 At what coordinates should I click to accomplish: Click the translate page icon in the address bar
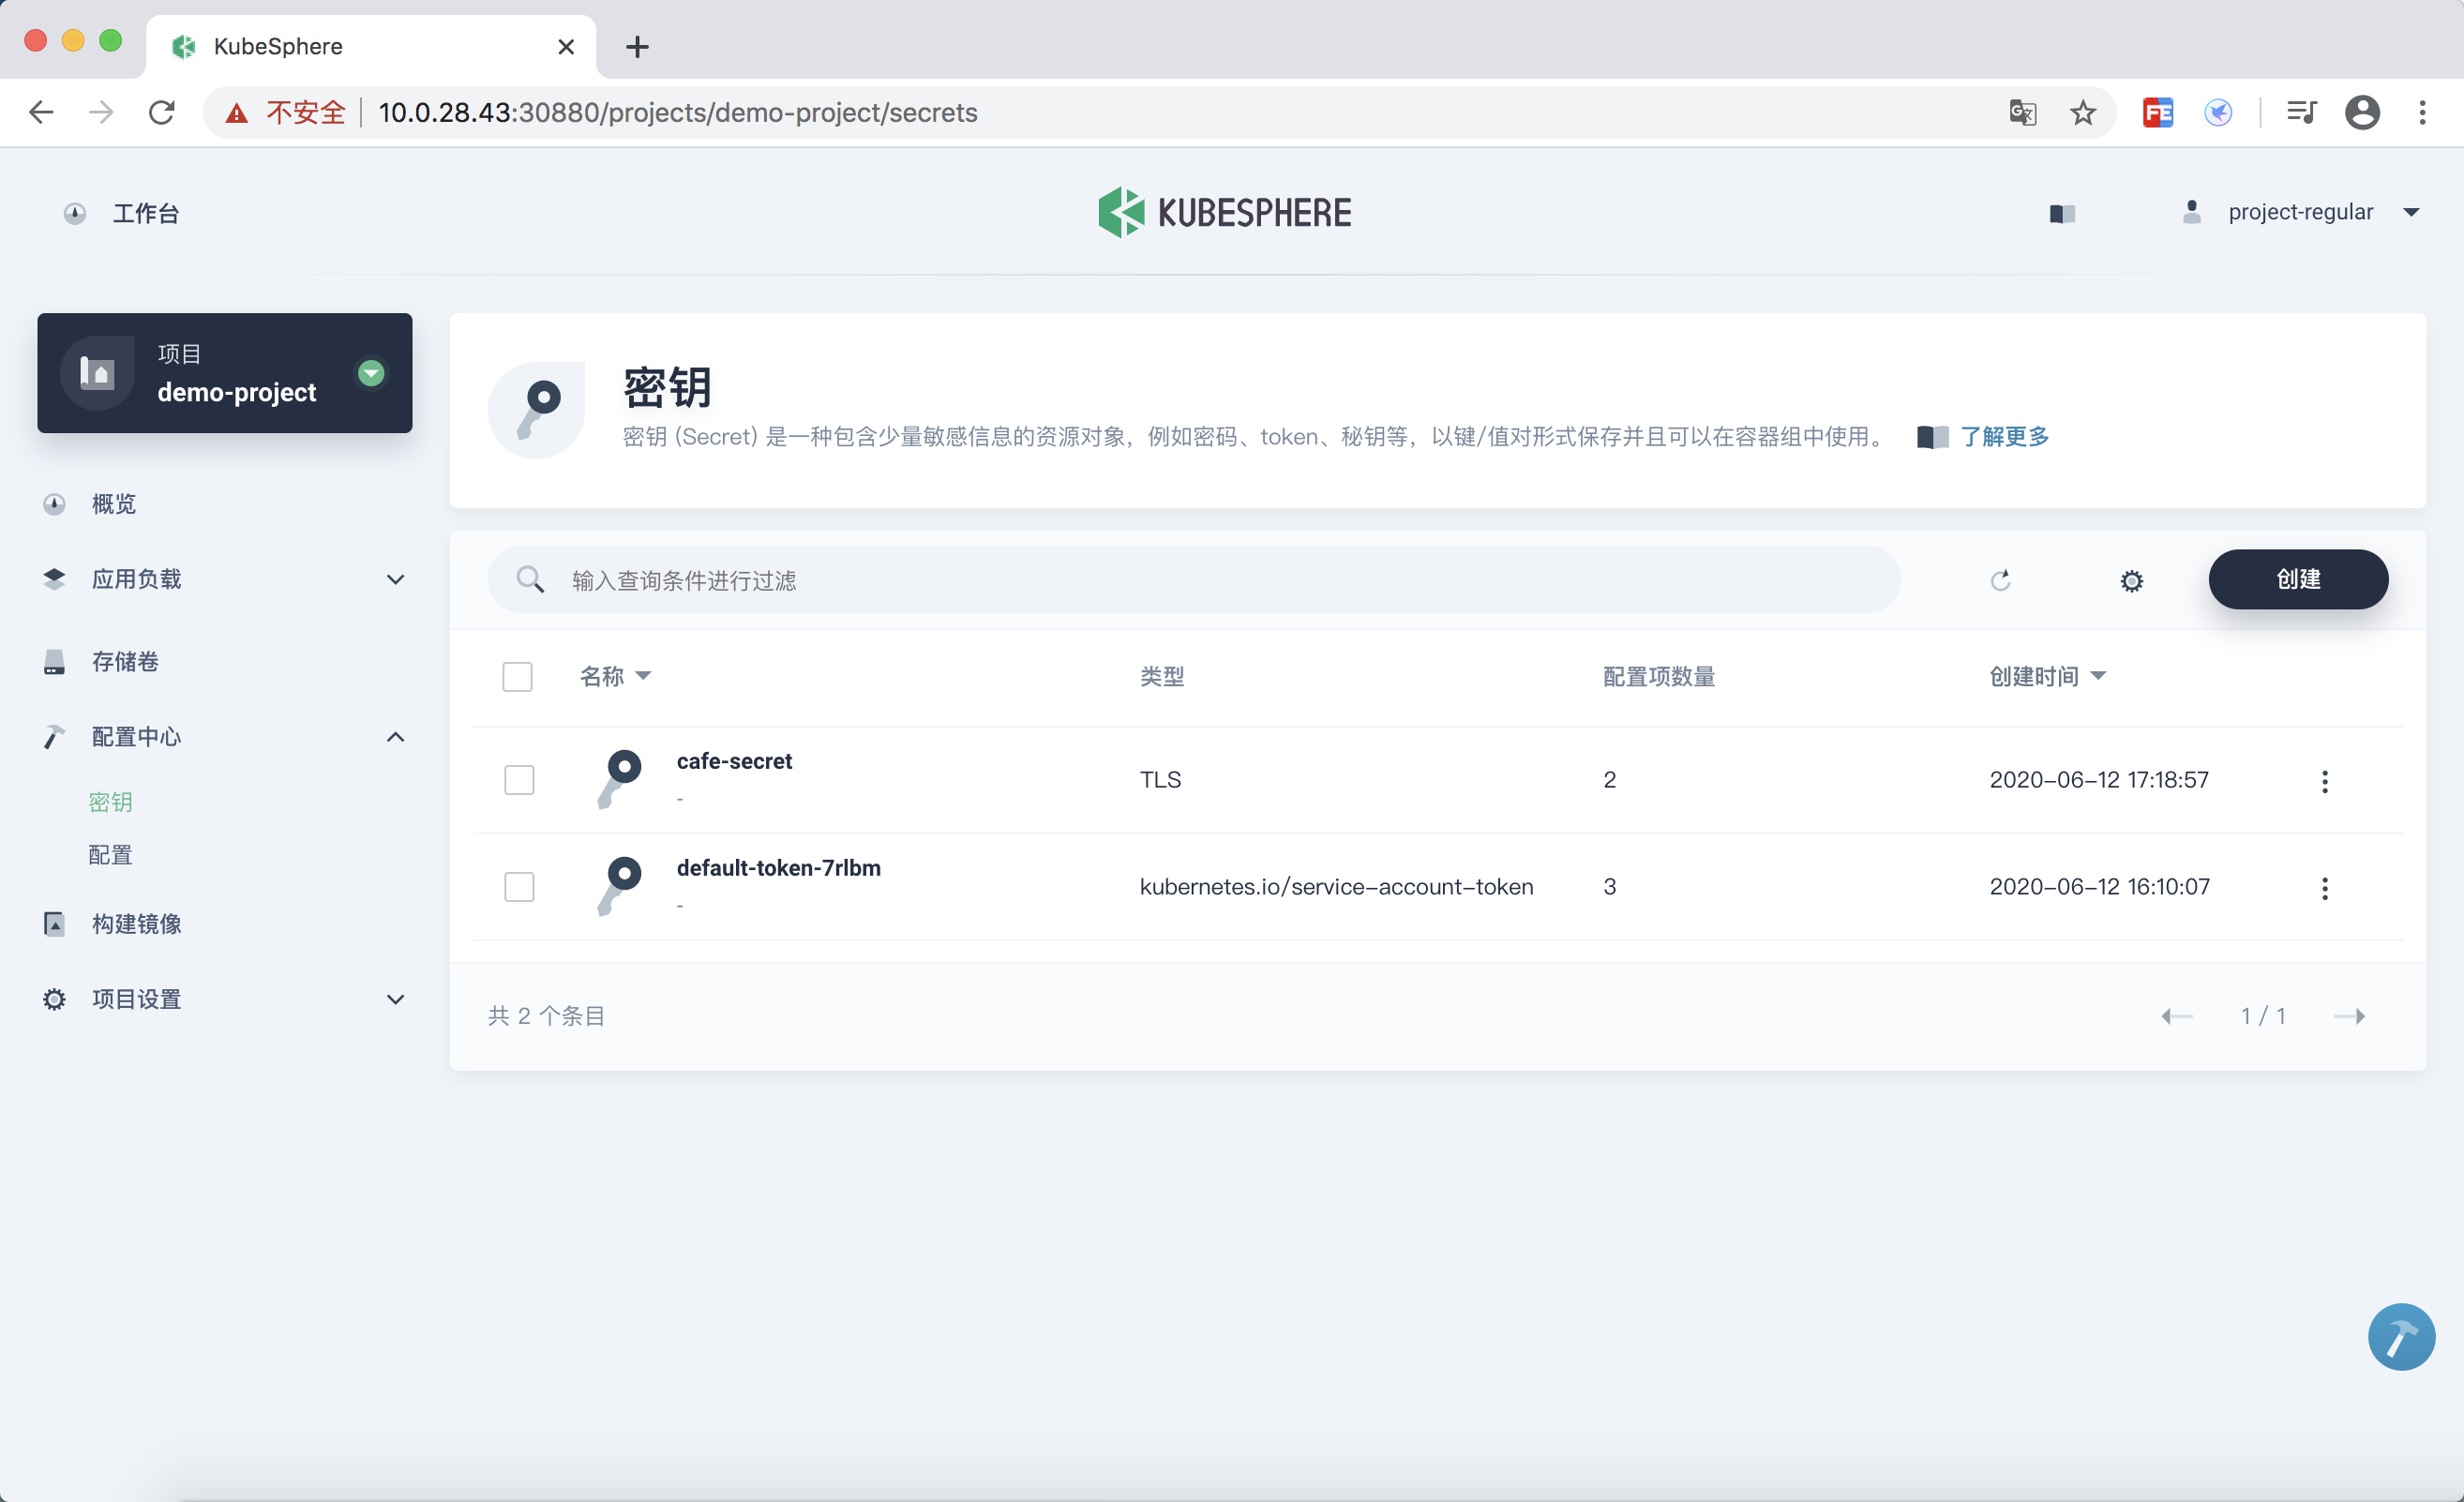[2022, 113]
